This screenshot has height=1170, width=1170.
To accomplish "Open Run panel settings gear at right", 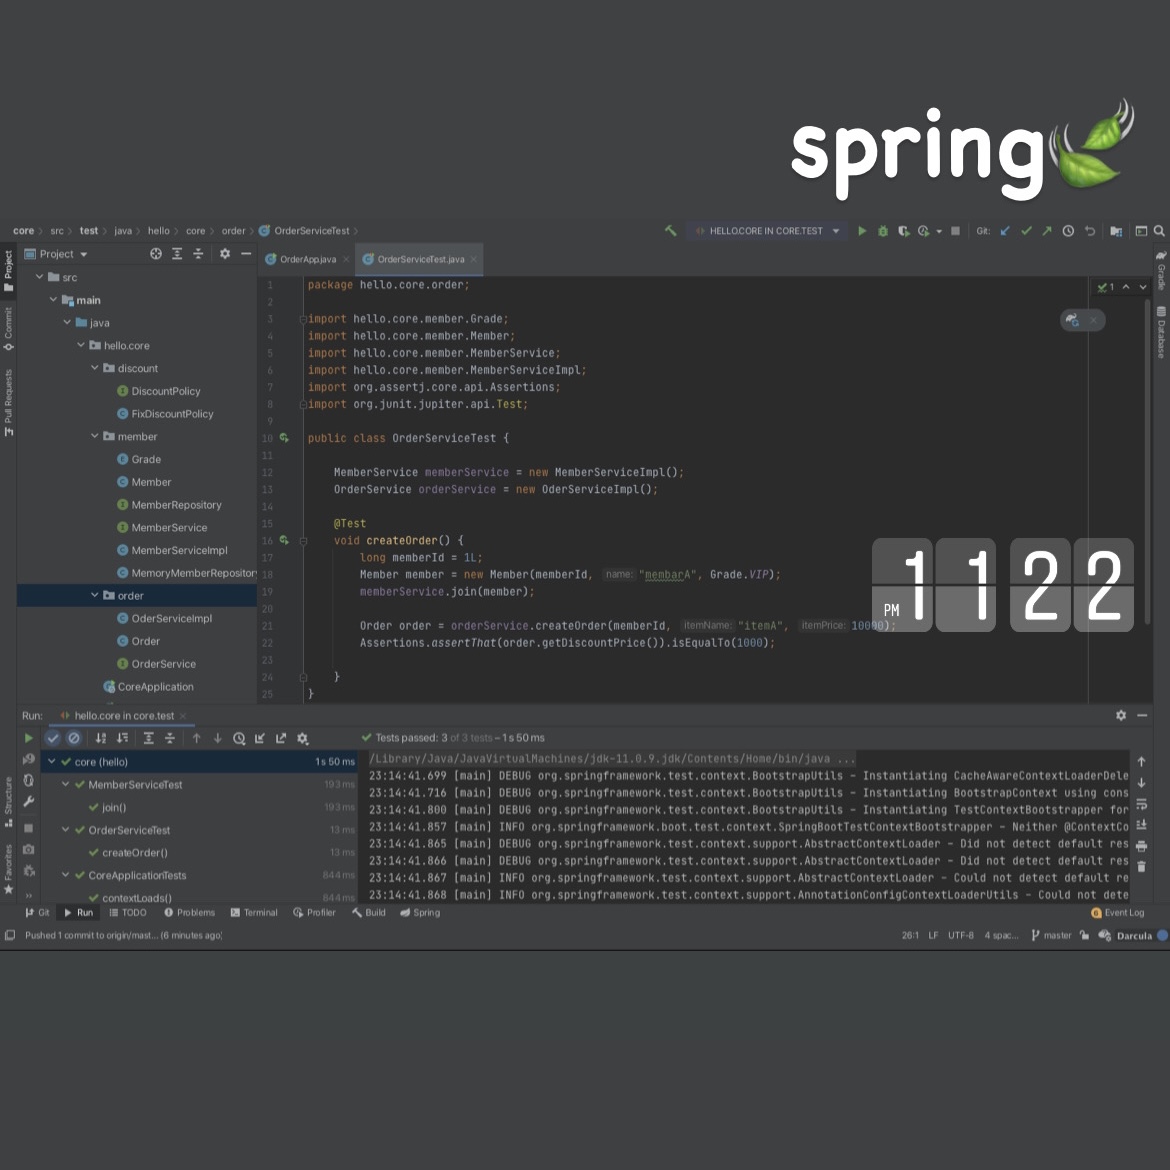I will (1121, 715).
